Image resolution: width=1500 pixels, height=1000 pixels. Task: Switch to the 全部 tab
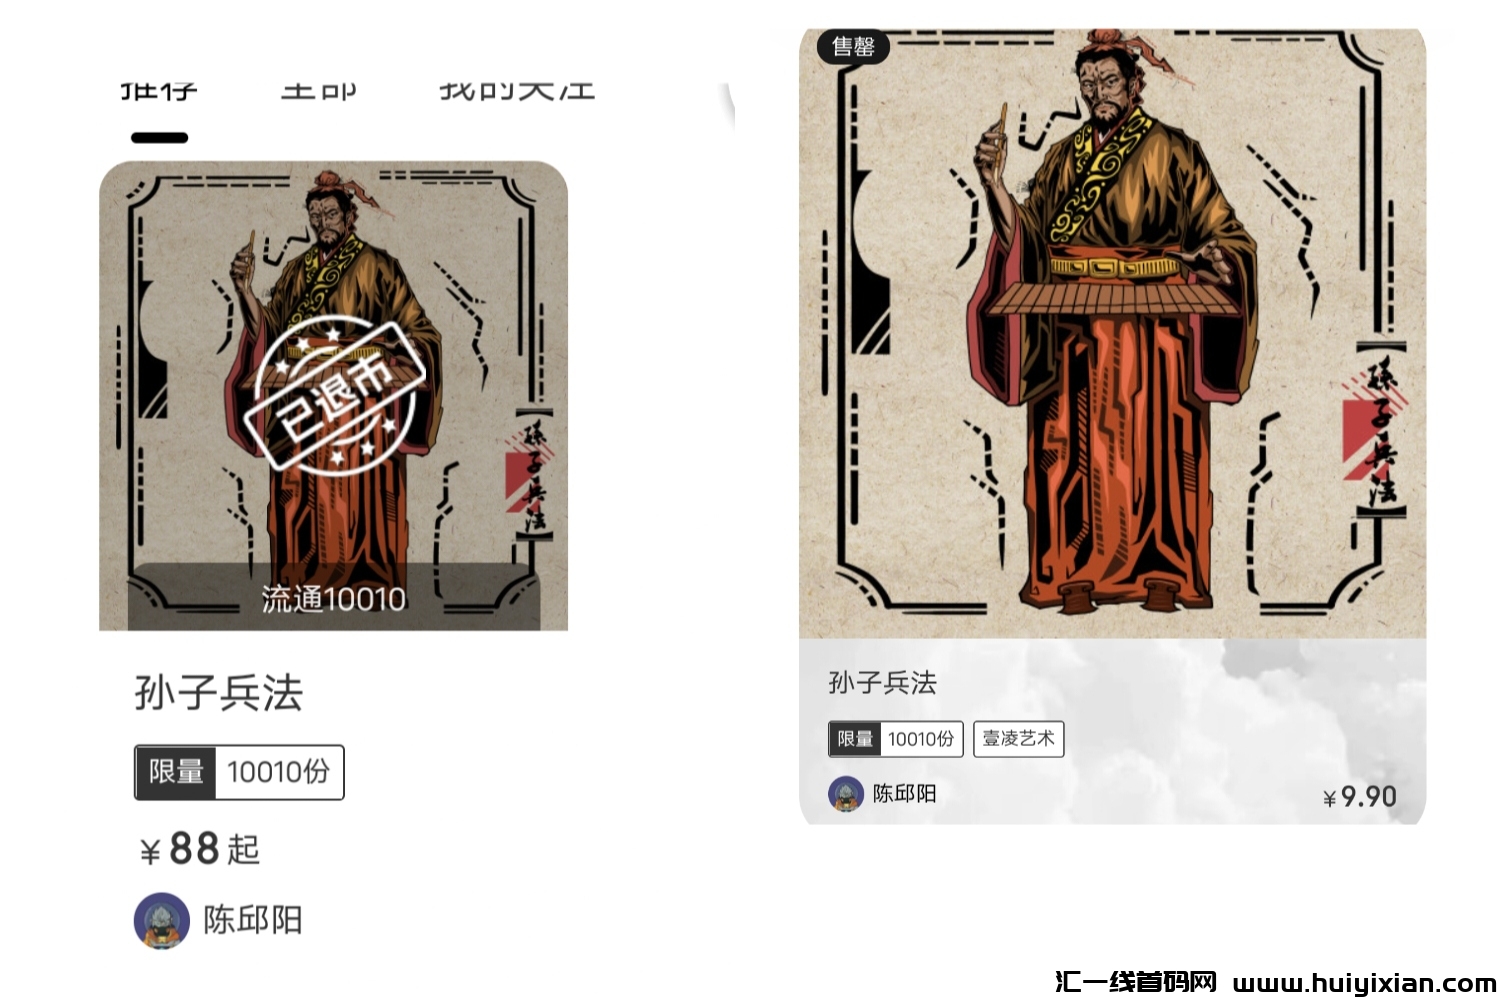click(x=318, y=92)
